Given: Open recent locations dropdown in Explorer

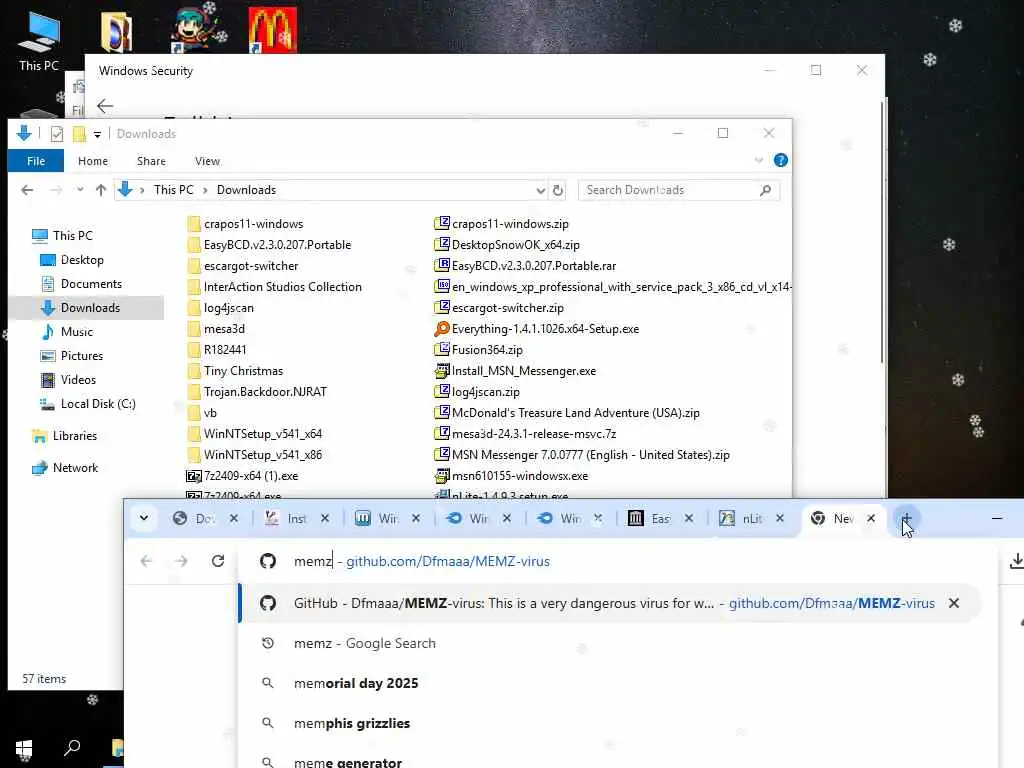Looking at the screenshot, I should [x=80, y=190].
